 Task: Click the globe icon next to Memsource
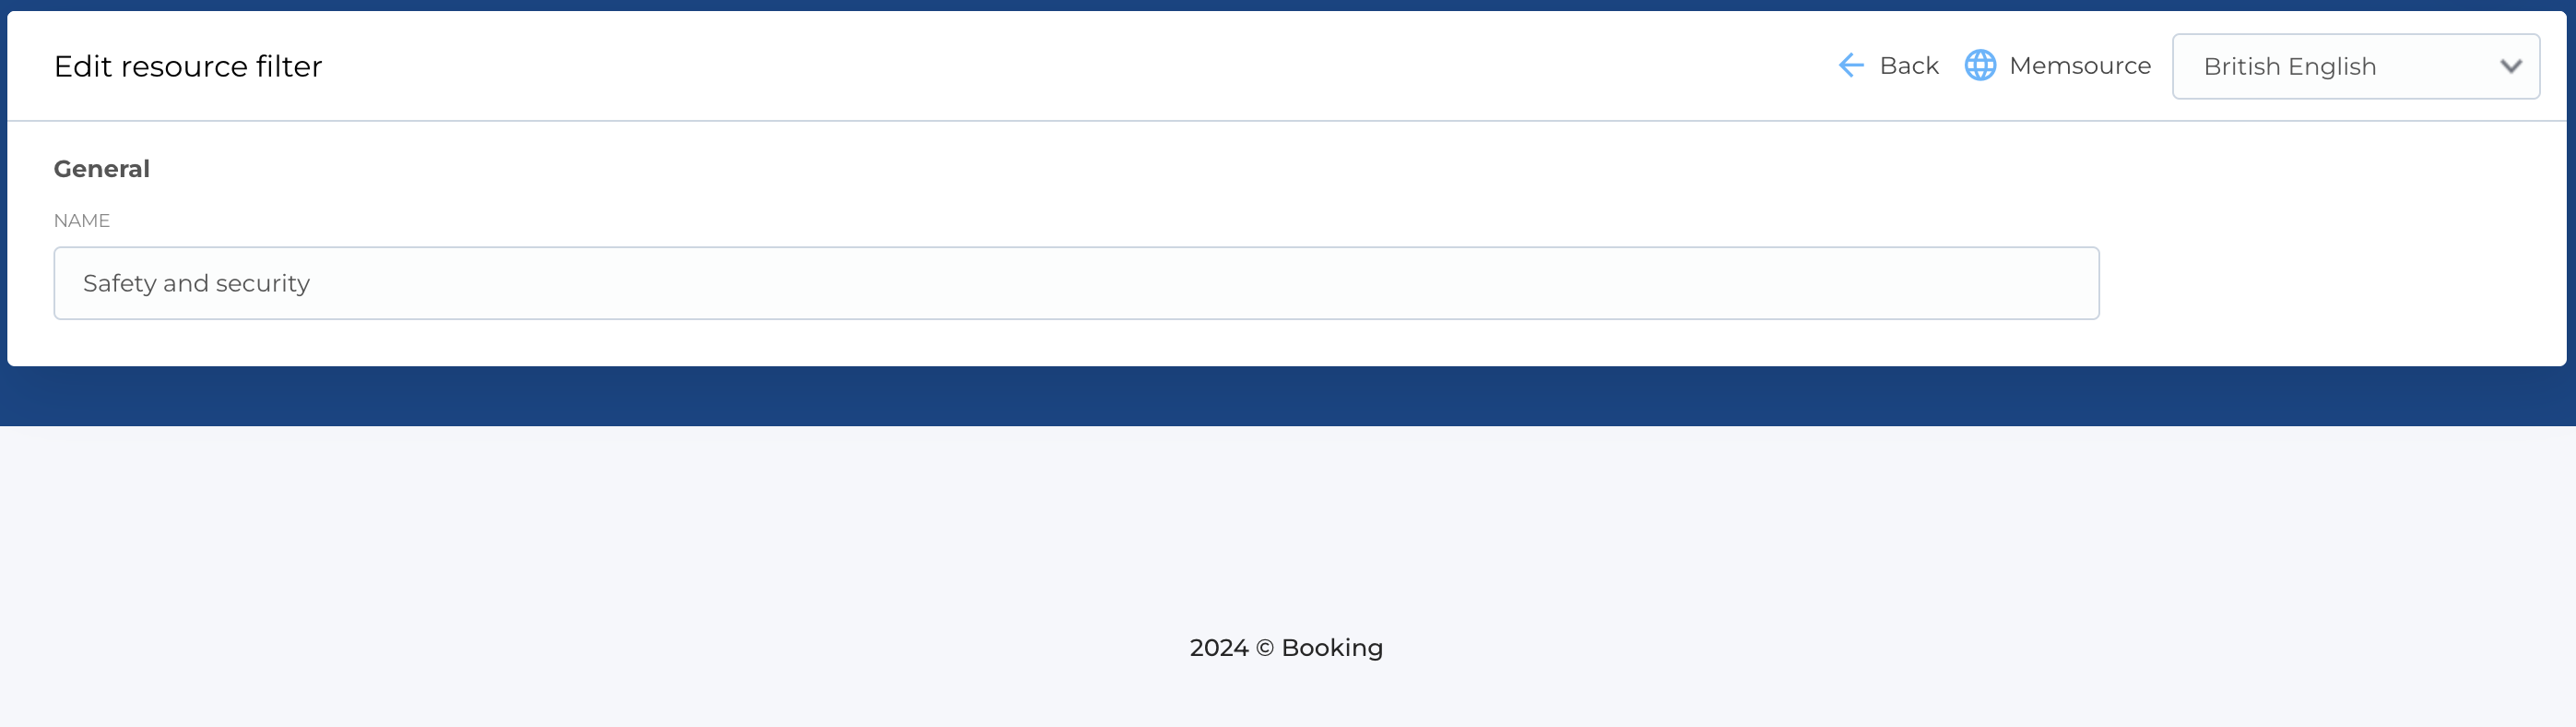point(1980,66)
